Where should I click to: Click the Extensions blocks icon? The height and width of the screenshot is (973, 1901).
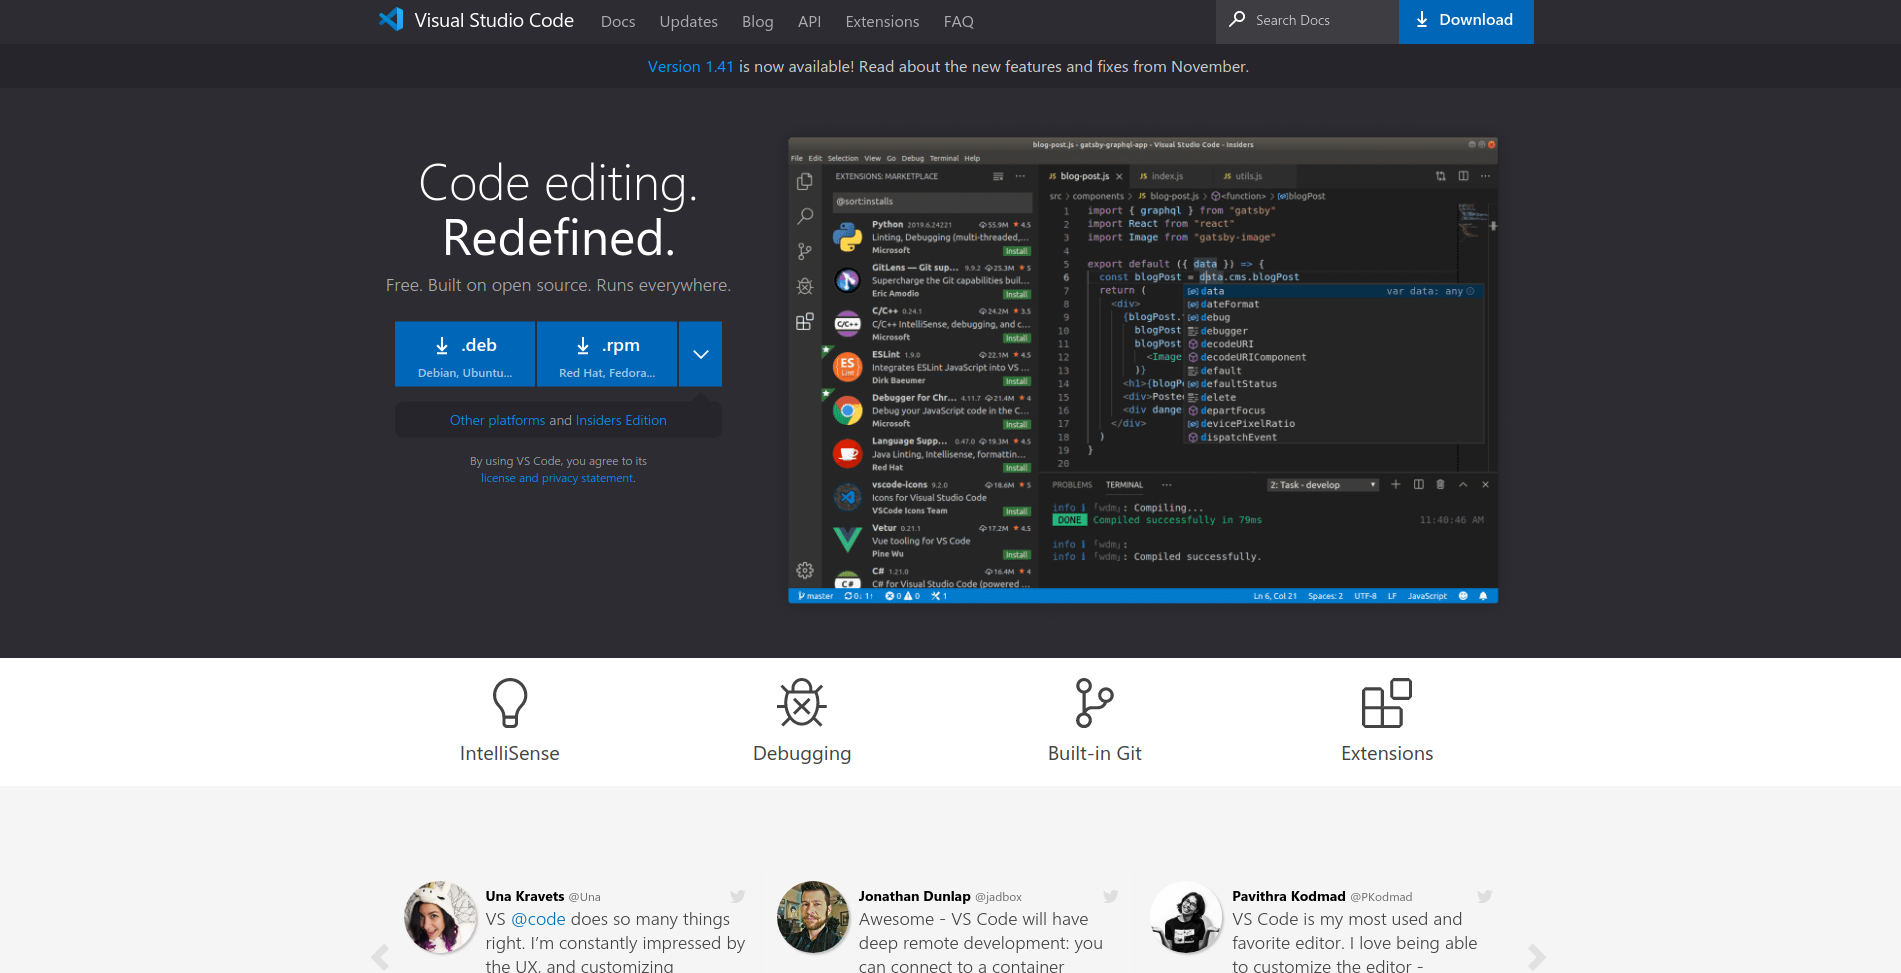pos(1387,703)
